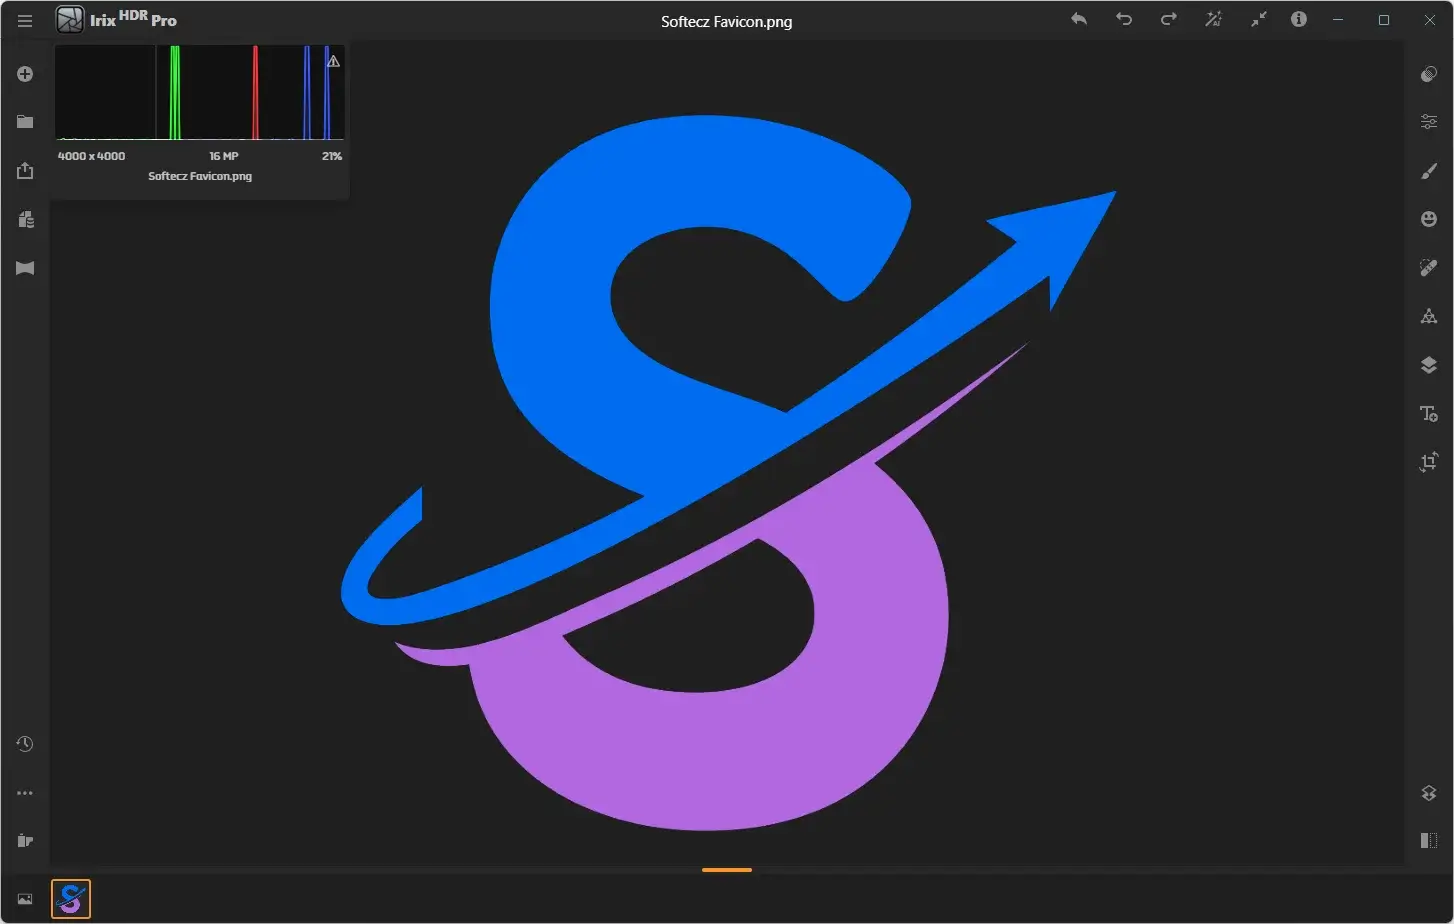Click the export/share icon
The width and height of the screenshot is (1454, 924).
click(x=25, y=171)
